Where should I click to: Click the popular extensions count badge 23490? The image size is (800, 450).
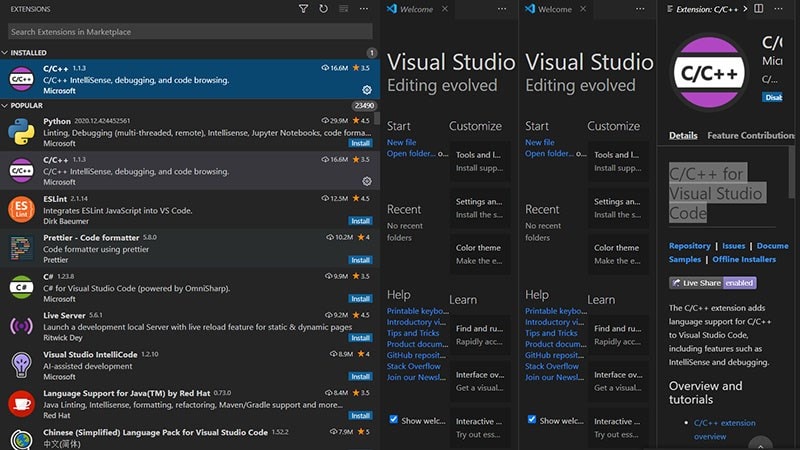click(364, 106)
